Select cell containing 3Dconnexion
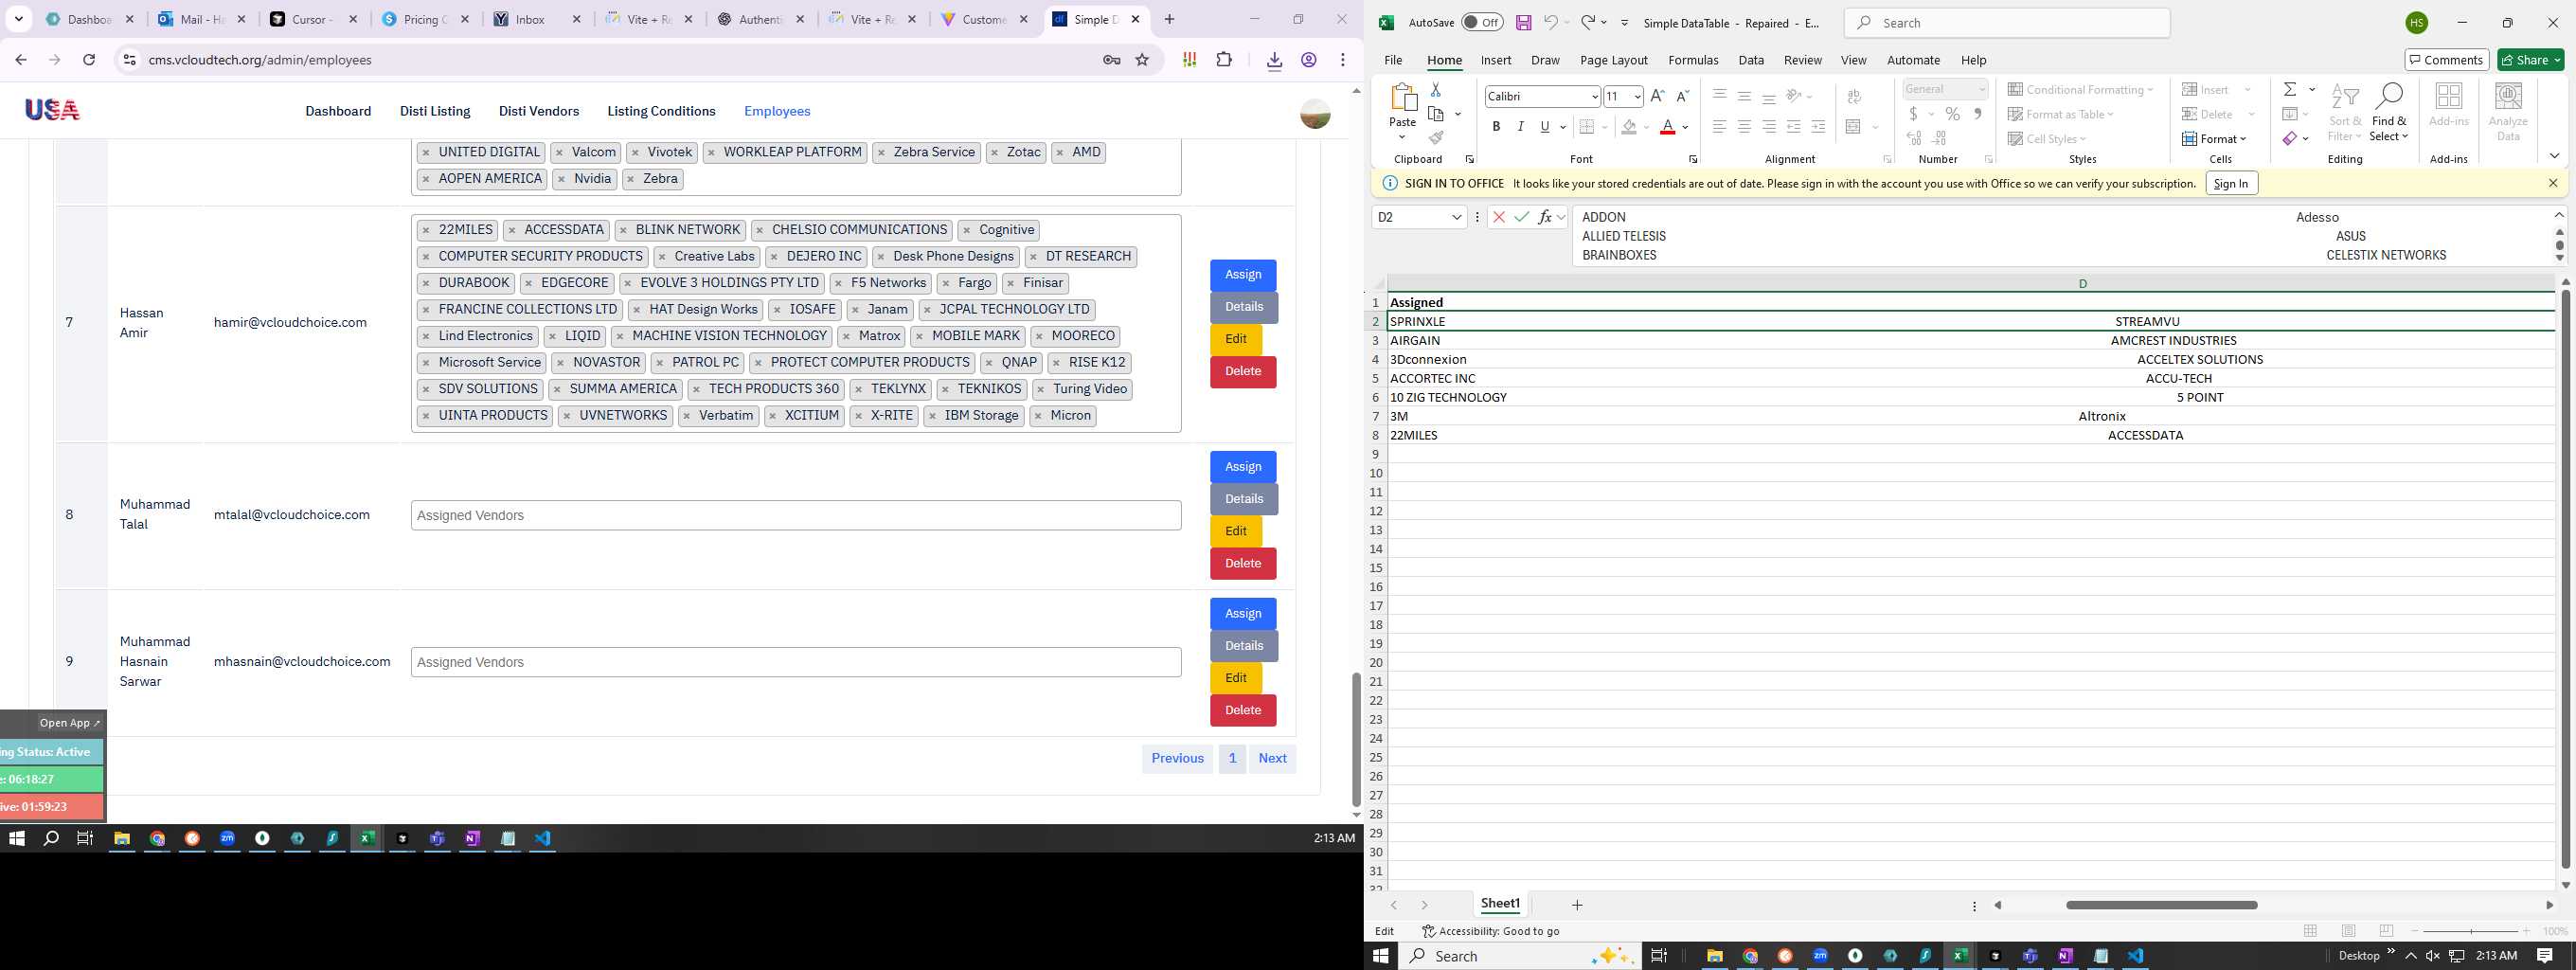2576x970 pixels. click(1970, 359)
